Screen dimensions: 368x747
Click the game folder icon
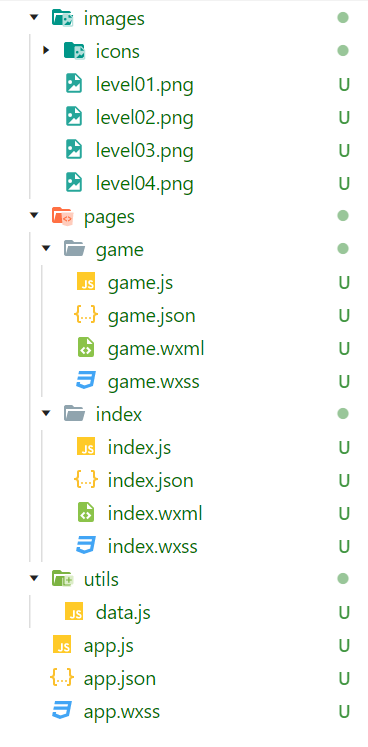pyautogui.click(x=74, y=249)
